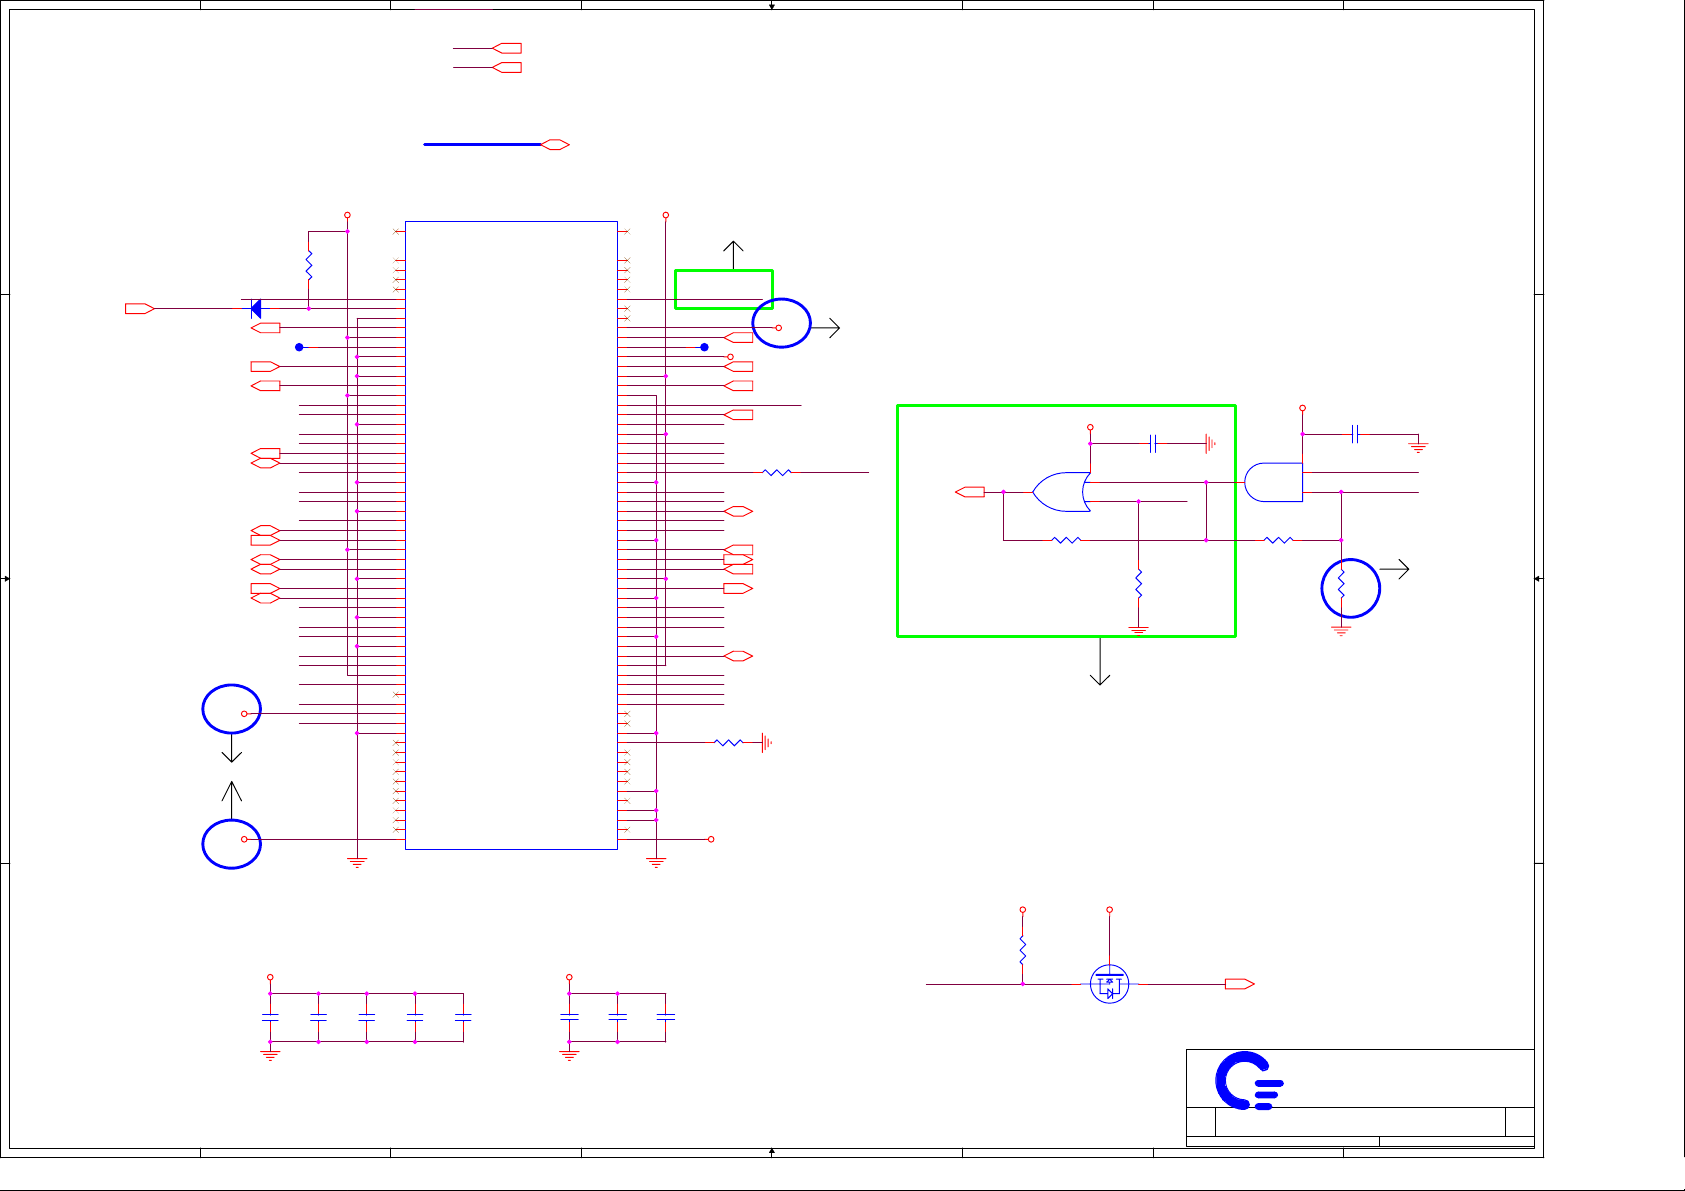Click the blue logo in the title block
Screen dimensions: 1685x1191
point(1248,1081)
